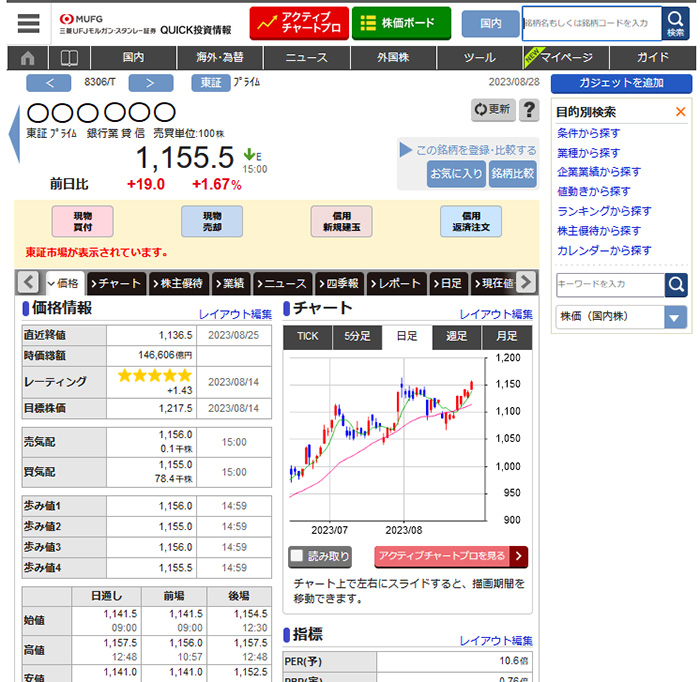Image resolution: width=700 pixels, height=682 pixels.
Task: Open the 外国株 navigation menu
Action: pyautogui.click(x=393, y=58)
